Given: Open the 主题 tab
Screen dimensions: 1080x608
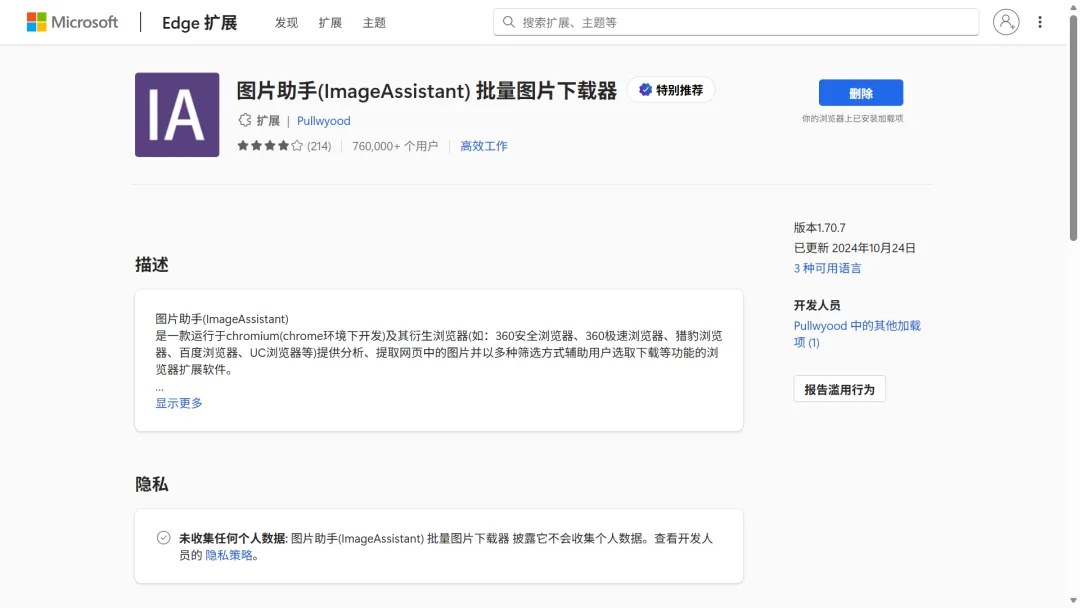Looking at the screenshot, I should (x=374, y=23).
